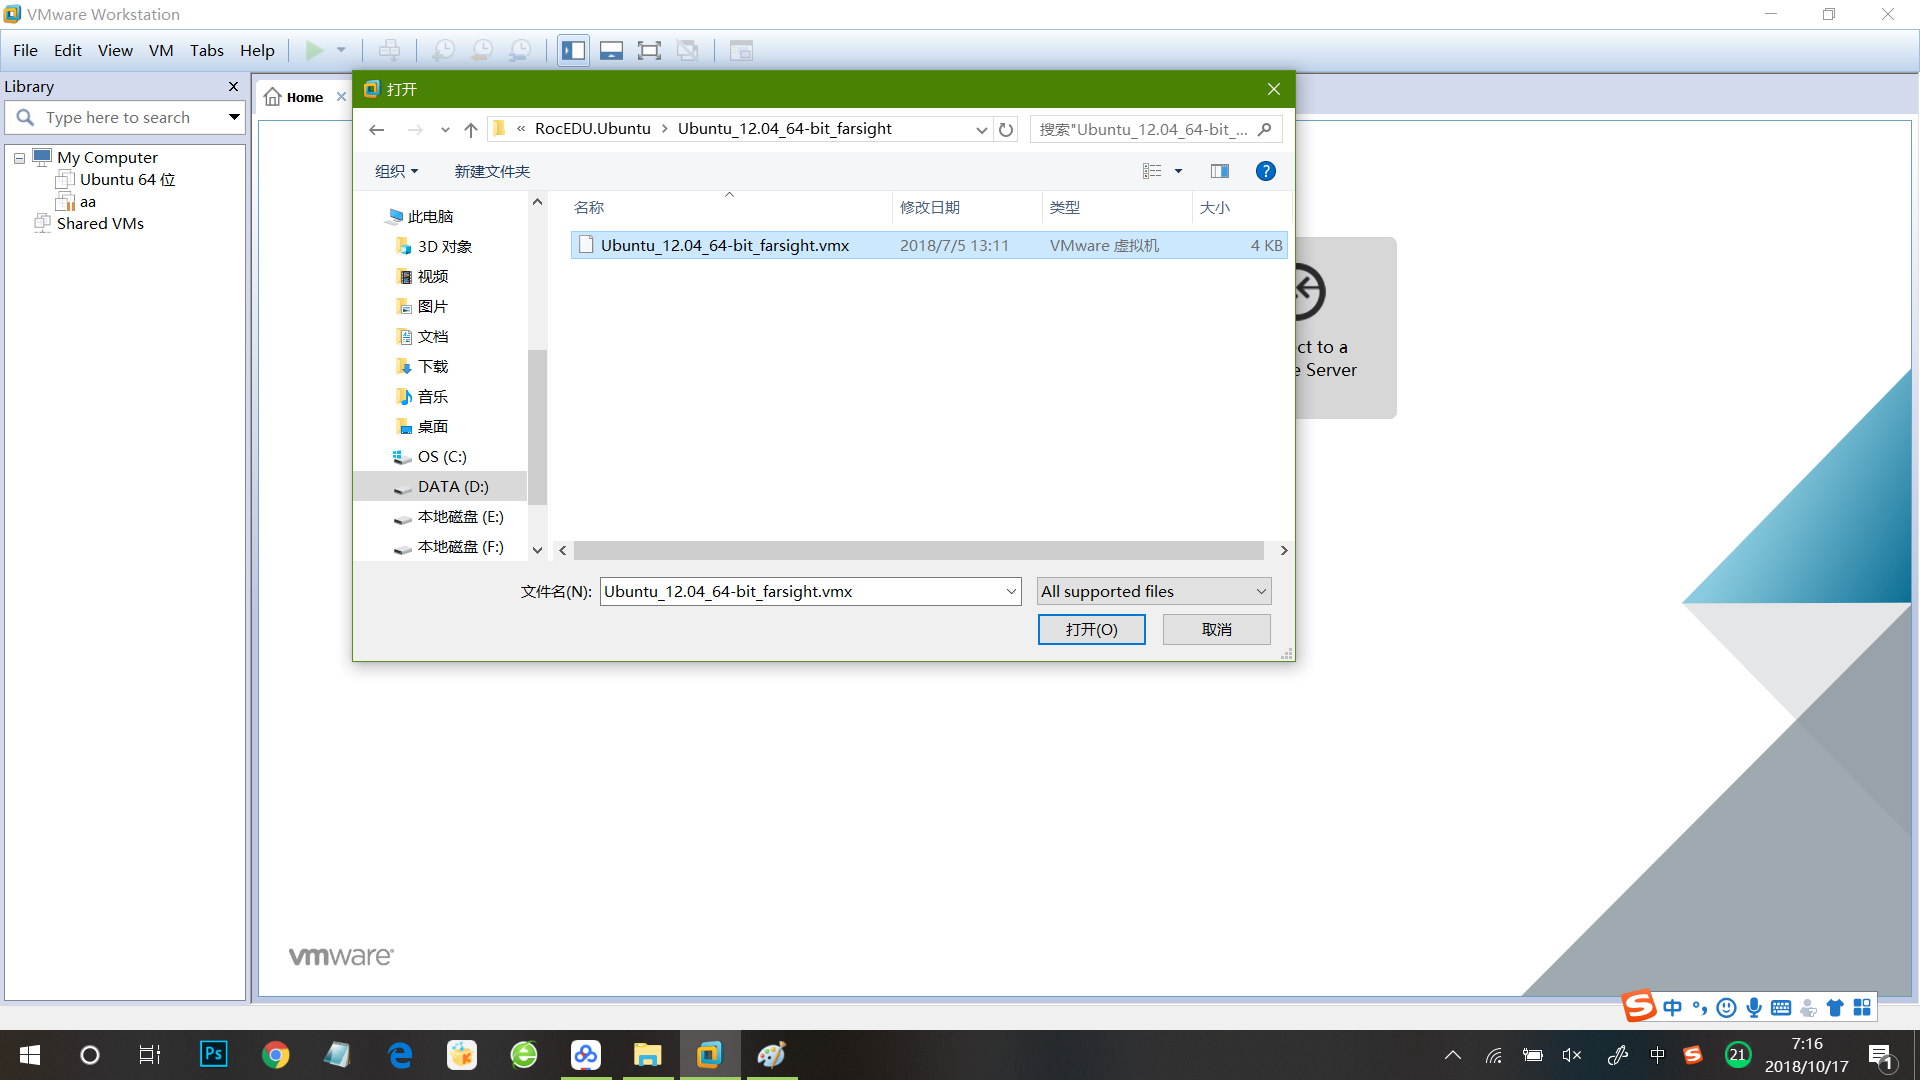Image resolution: width=1920 pixels, height=1080 pixels.
Task: Open the Edit menu
Action: click(x=68, y=50)
